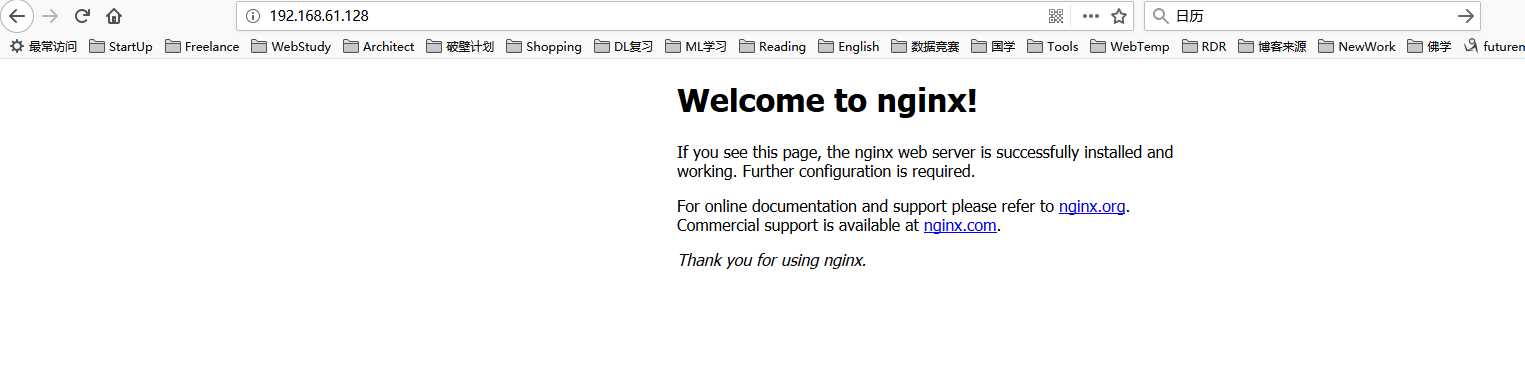Open the 数据竞赛 bookmark folder
Image resolution: width=1525 pixels, height=378 pixels.
click(x=925, y=46)
